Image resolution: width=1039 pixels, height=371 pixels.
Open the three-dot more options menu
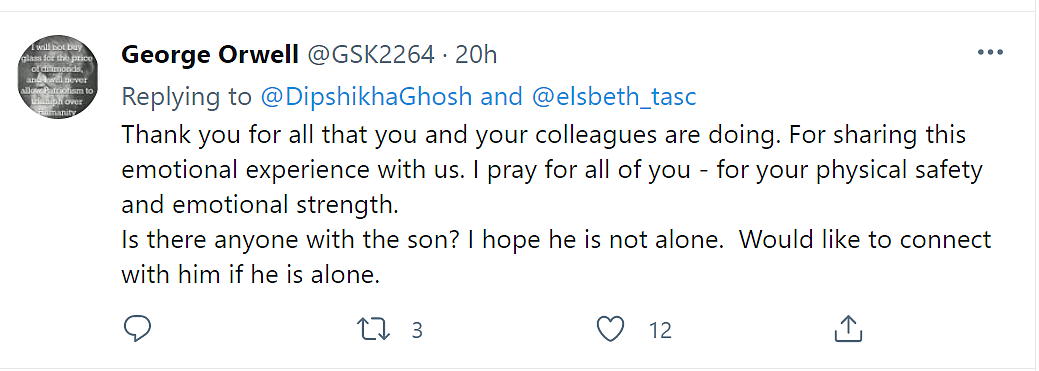coord(991,52)
